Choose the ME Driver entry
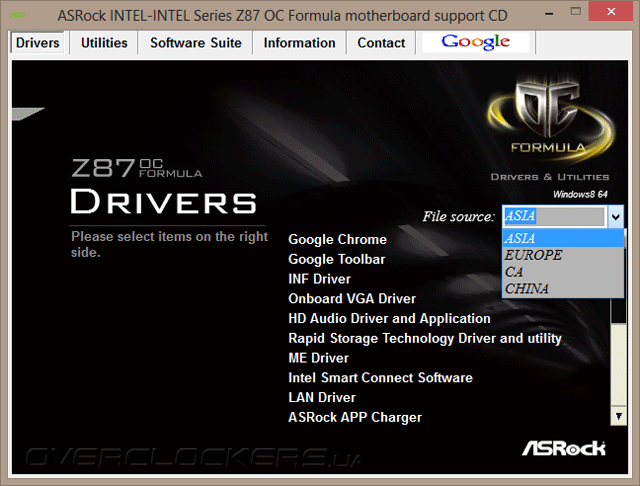 (x=318, y=358)
